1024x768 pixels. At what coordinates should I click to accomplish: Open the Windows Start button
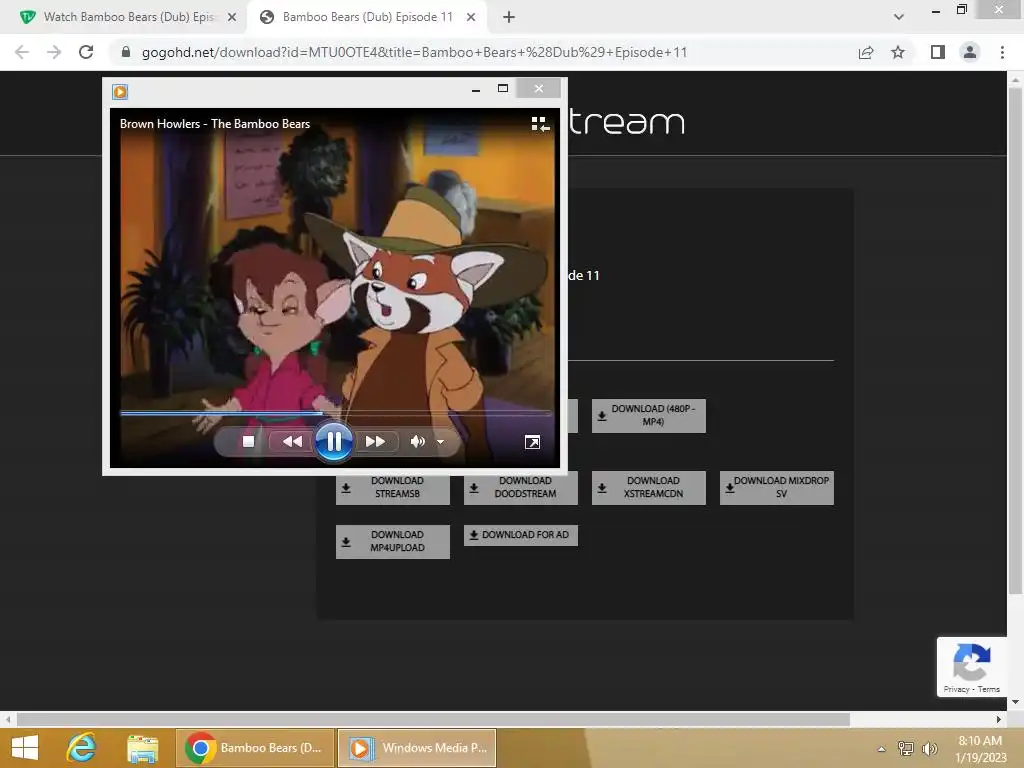pos(25,748)
